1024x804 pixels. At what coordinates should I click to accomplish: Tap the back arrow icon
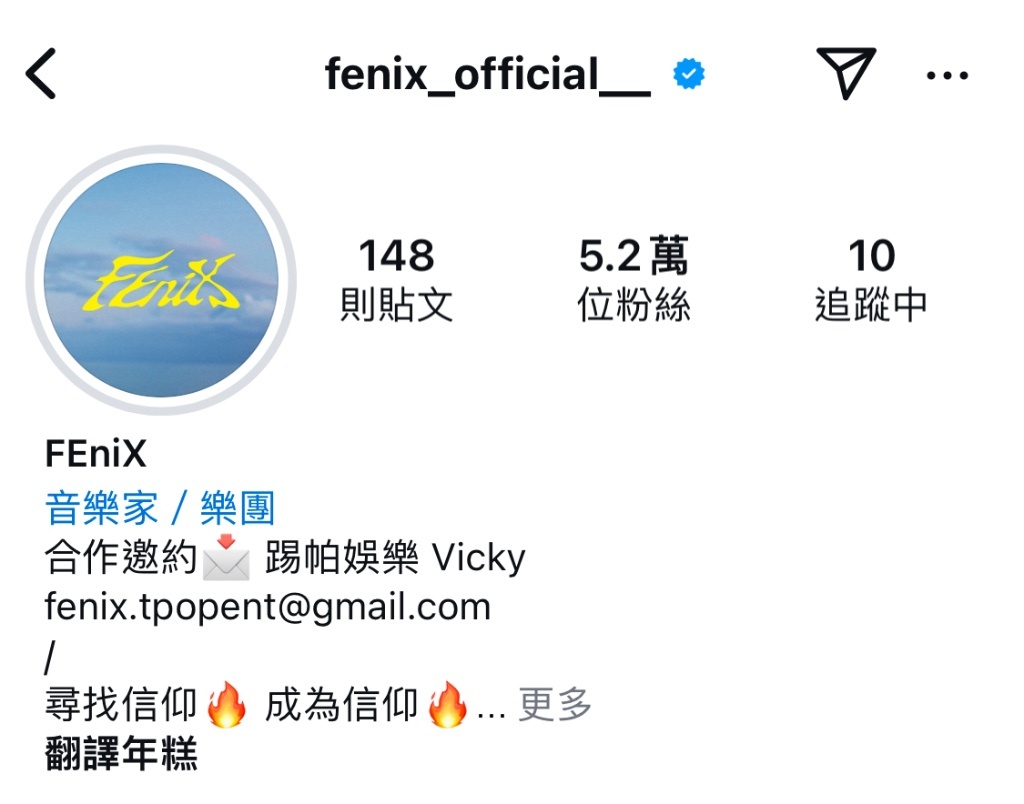pos(40,74)
